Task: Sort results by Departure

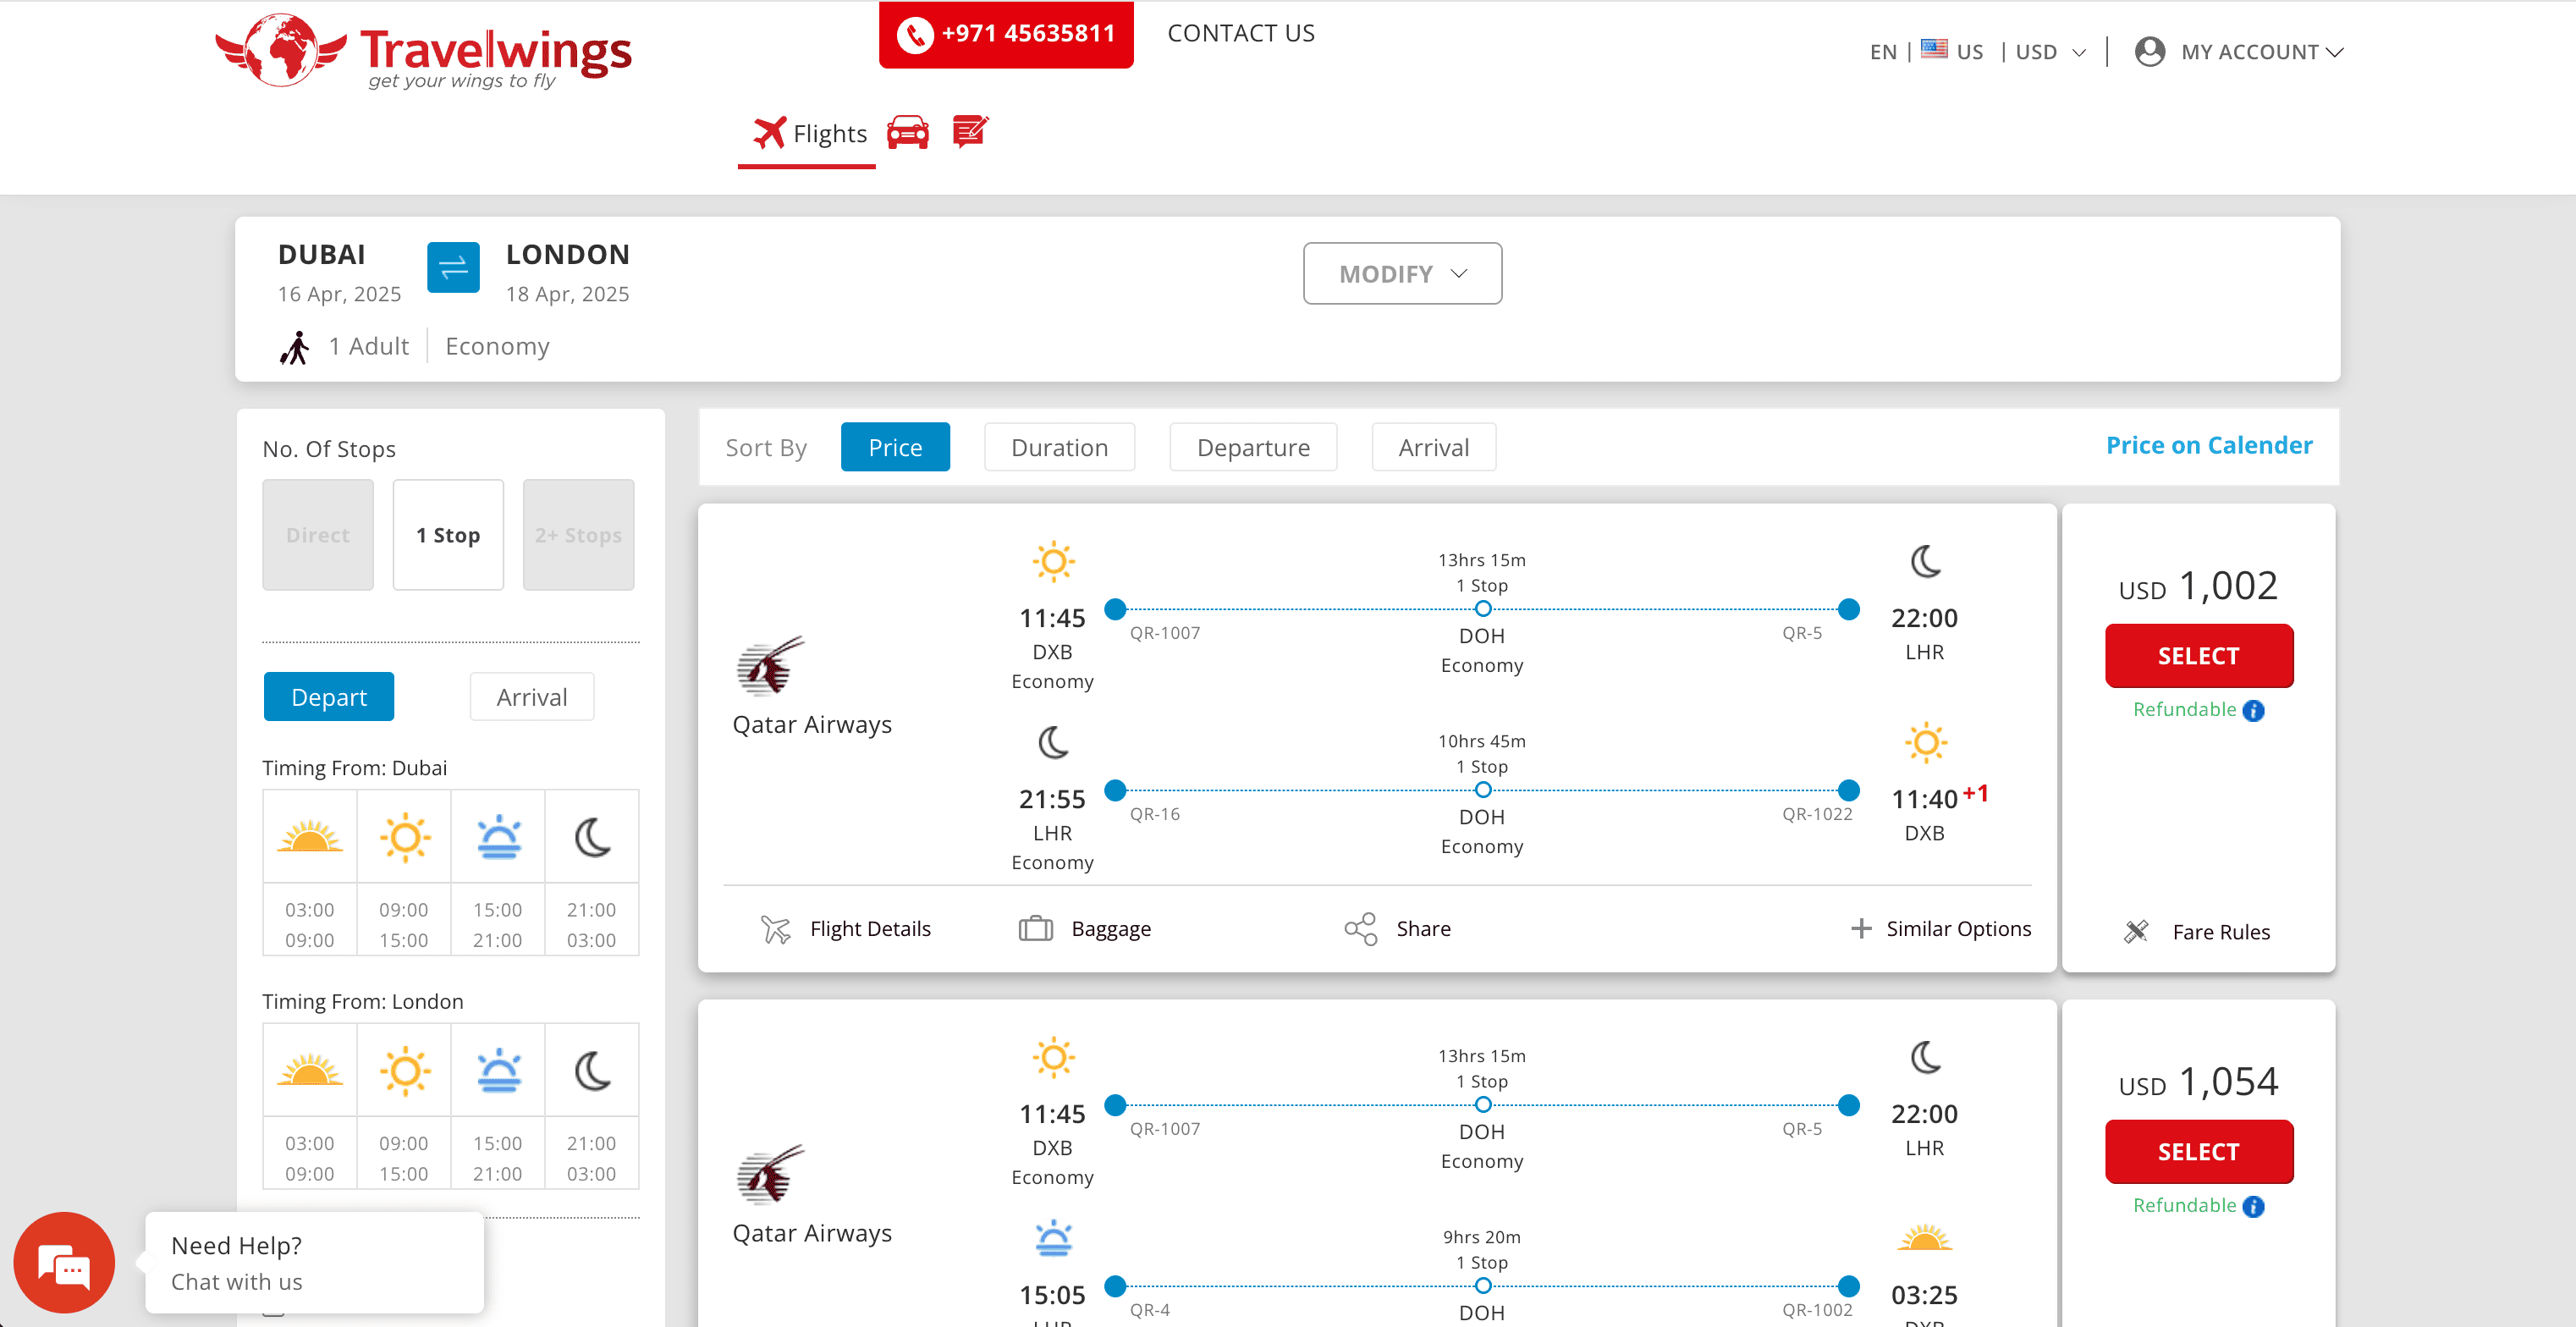Action: 1253,447
